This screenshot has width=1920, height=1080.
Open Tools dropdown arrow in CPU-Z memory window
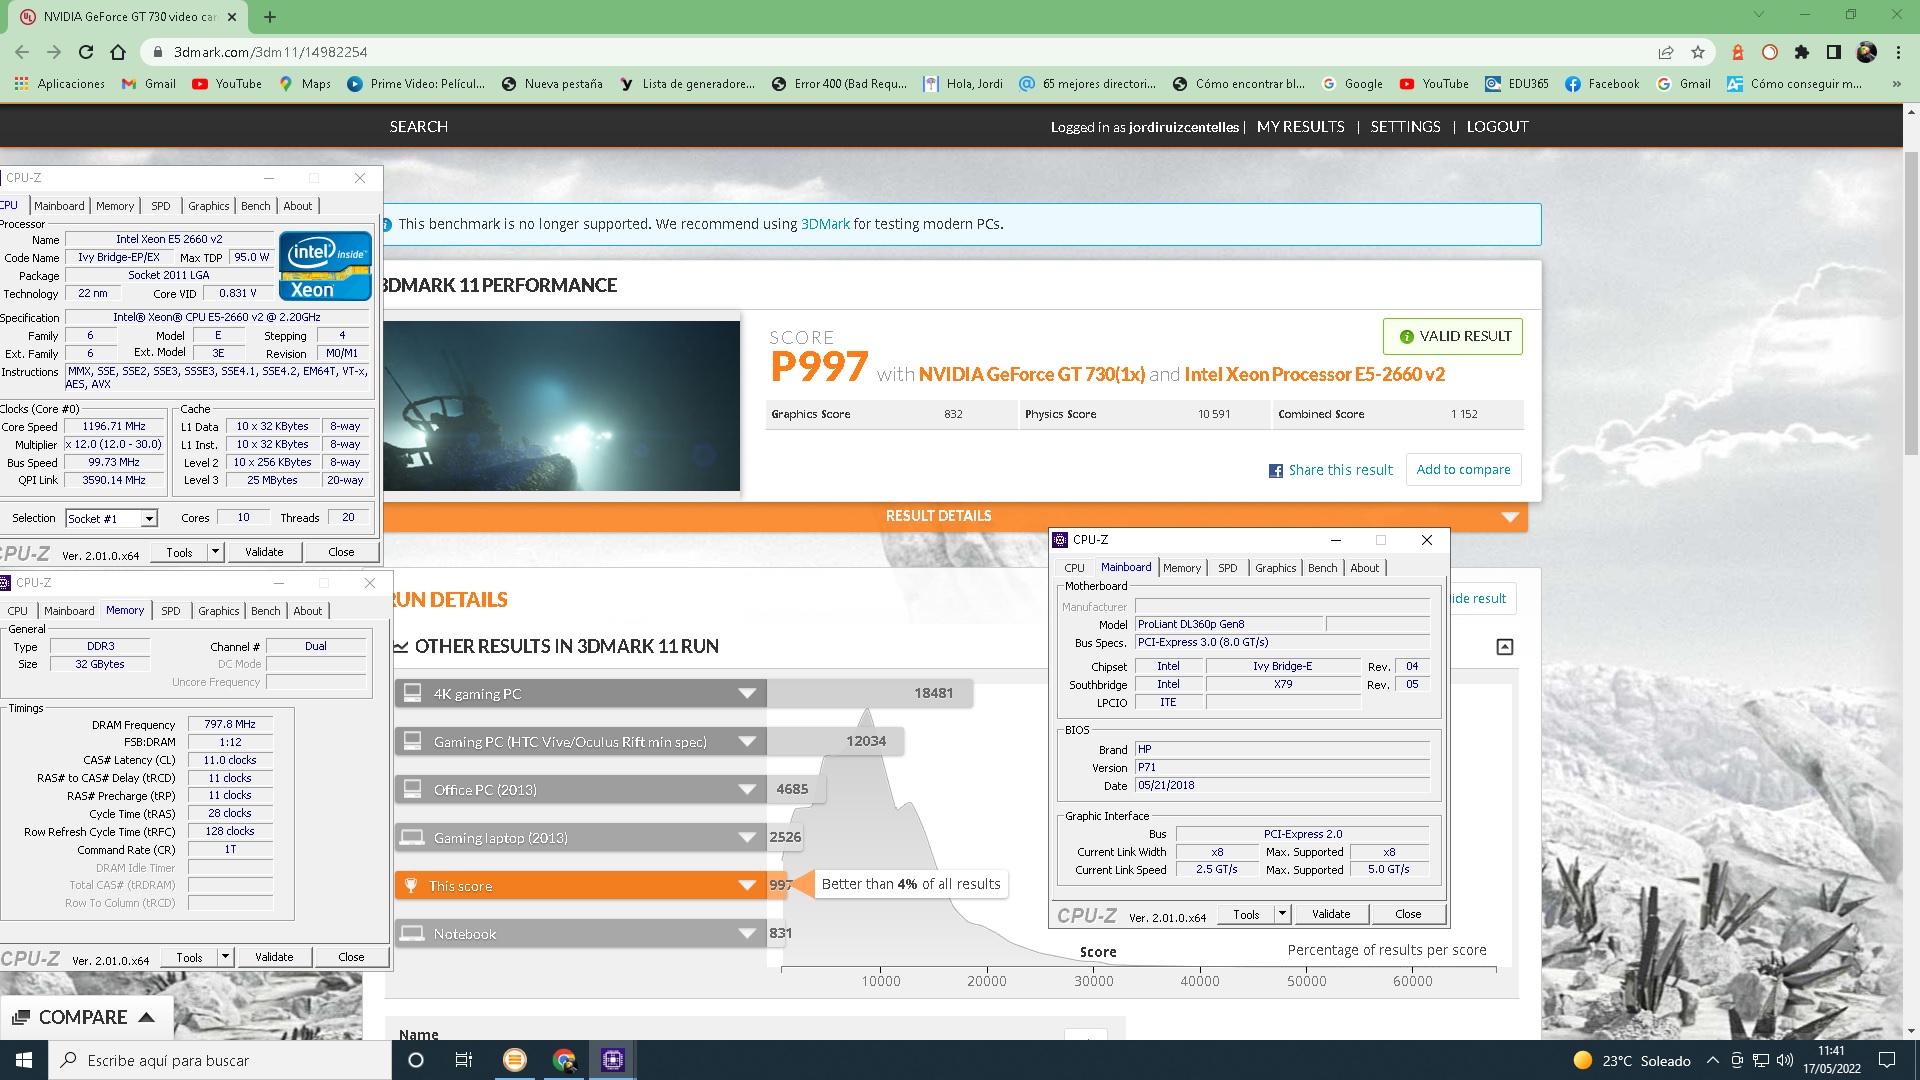pyautogui.click(x=225, y=957)
